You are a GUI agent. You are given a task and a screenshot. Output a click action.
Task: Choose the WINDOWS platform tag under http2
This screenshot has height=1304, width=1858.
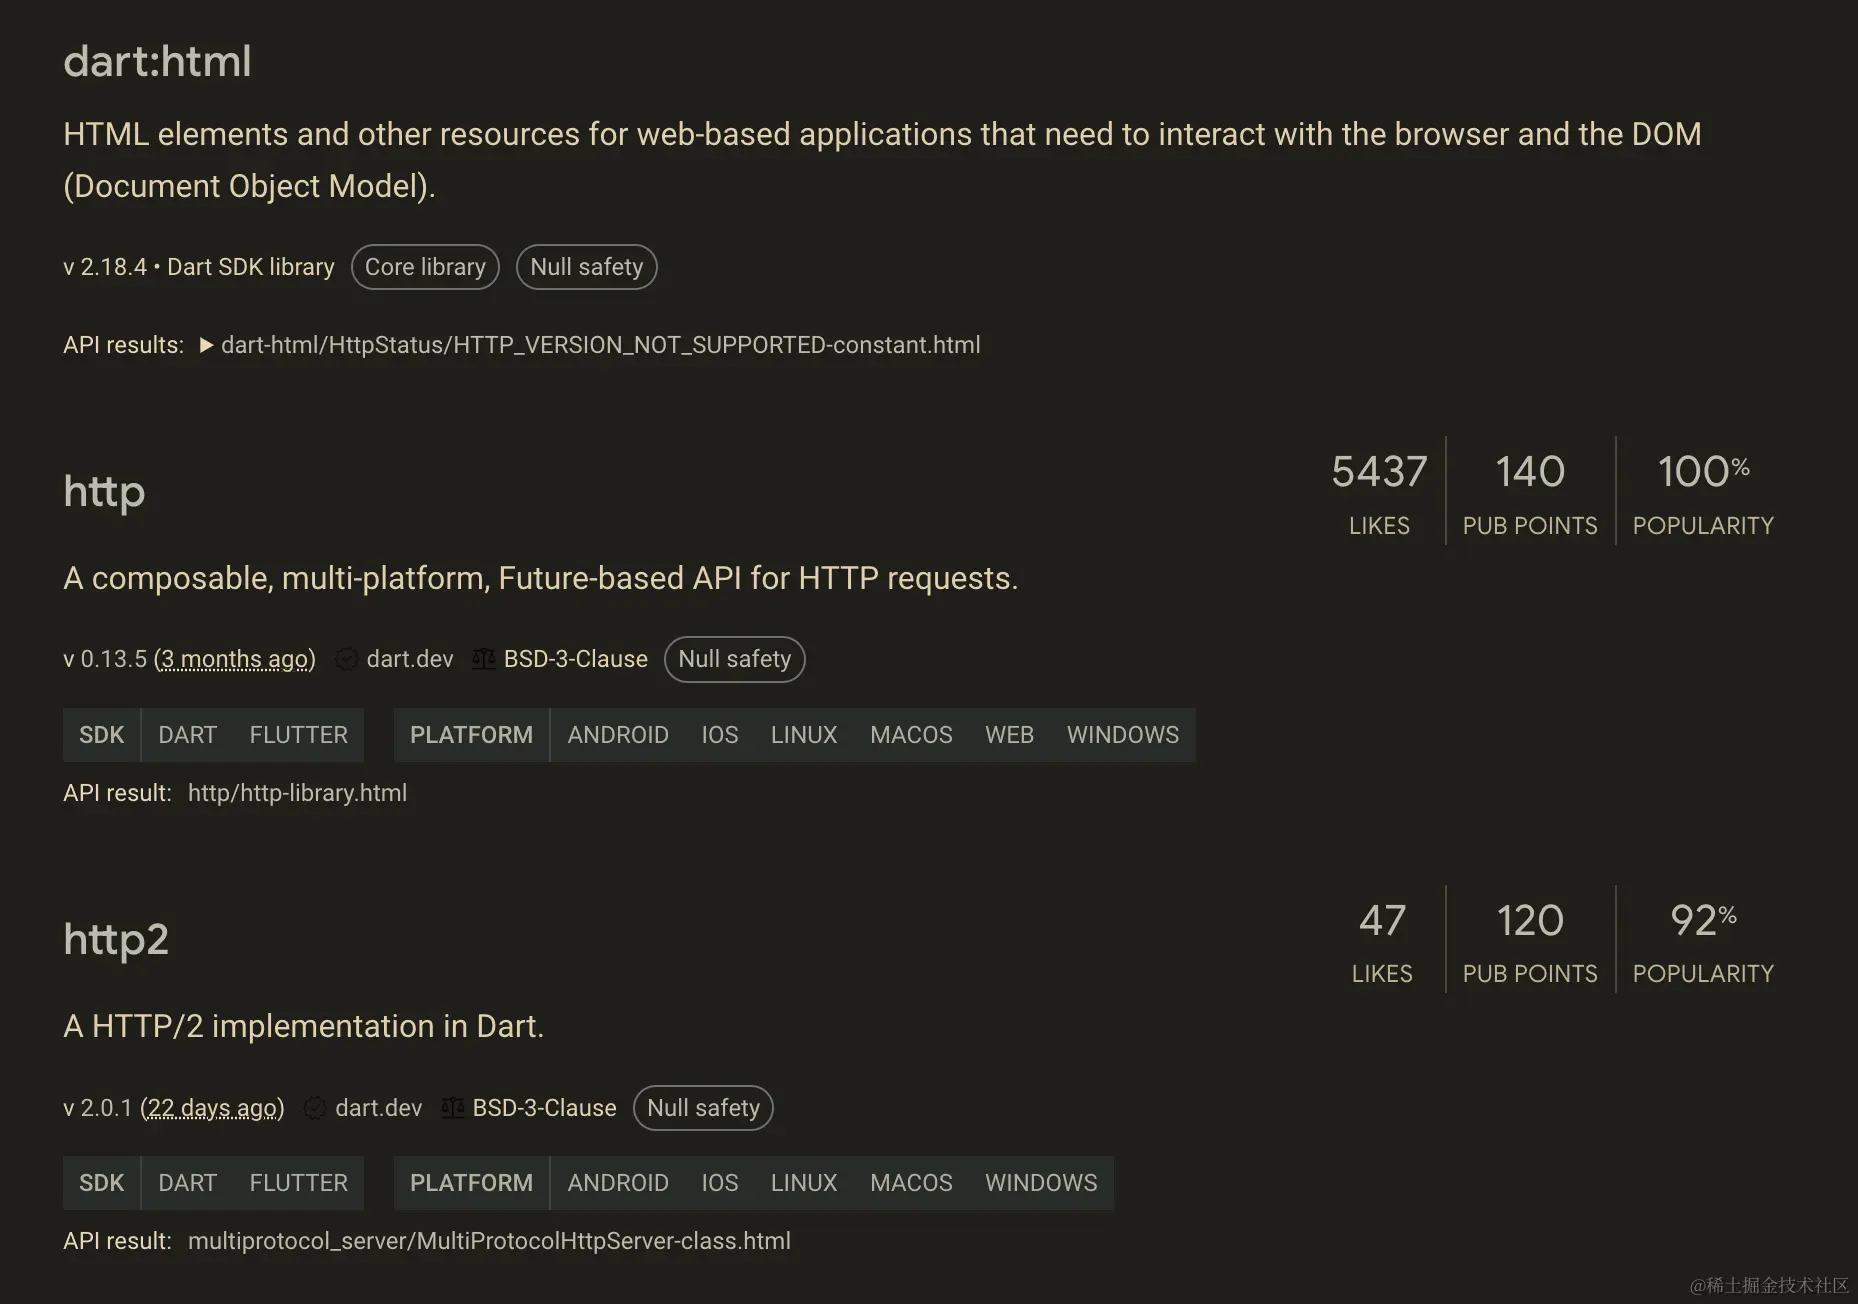click(1041, 1183)
